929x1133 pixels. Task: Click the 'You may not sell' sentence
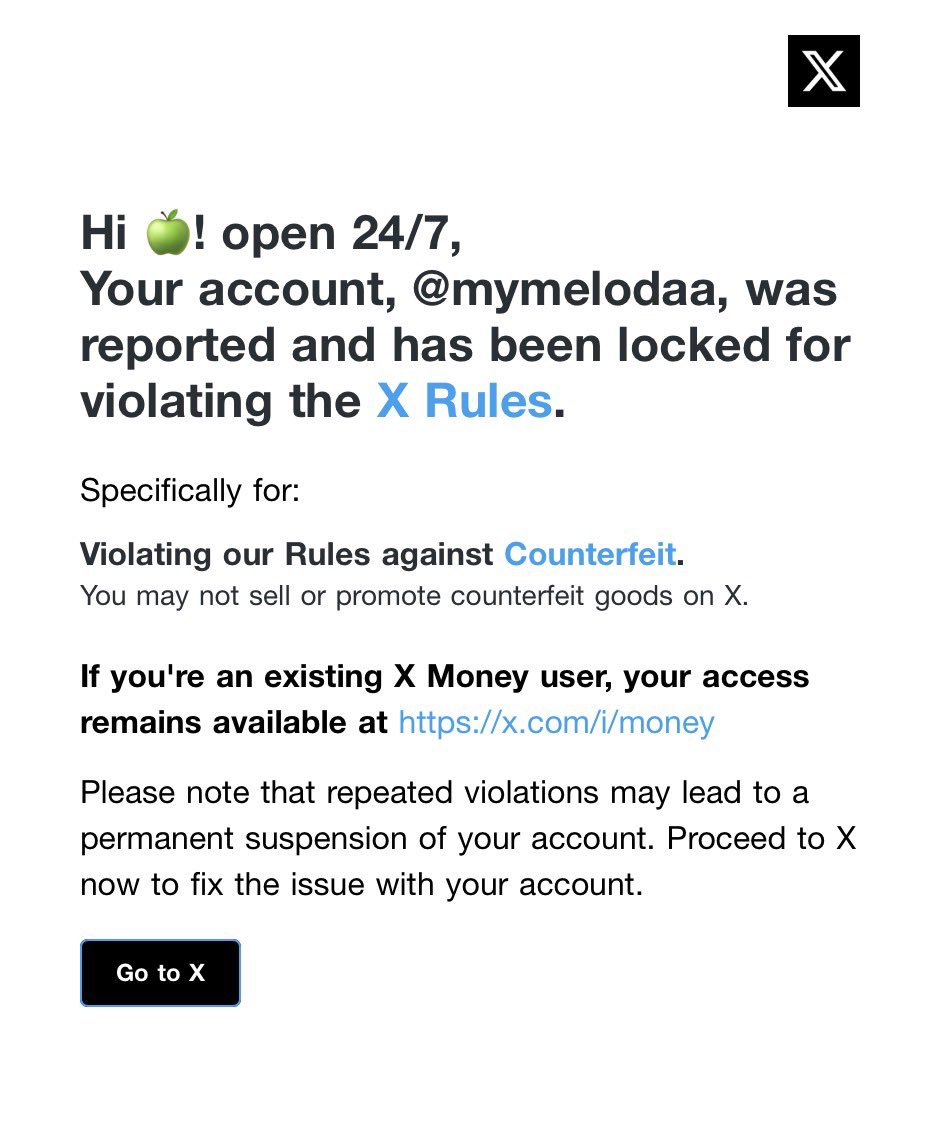tap(414, 596)
